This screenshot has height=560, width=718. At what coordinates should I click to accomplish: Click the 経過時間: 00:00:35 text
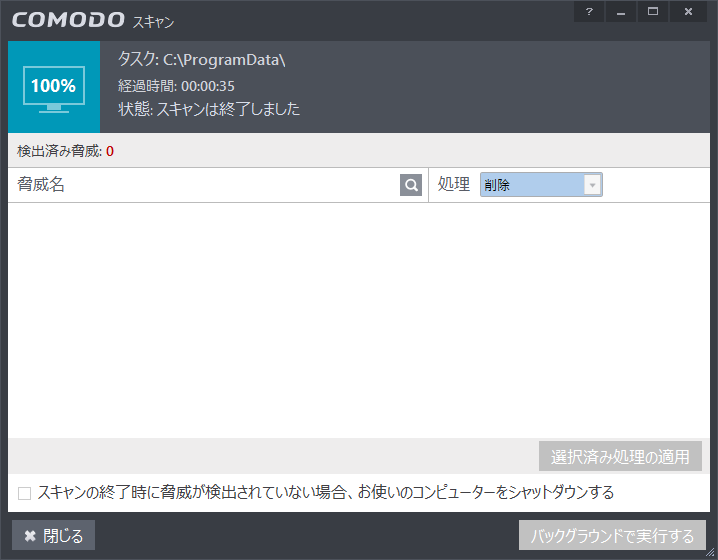click(176, 86)
